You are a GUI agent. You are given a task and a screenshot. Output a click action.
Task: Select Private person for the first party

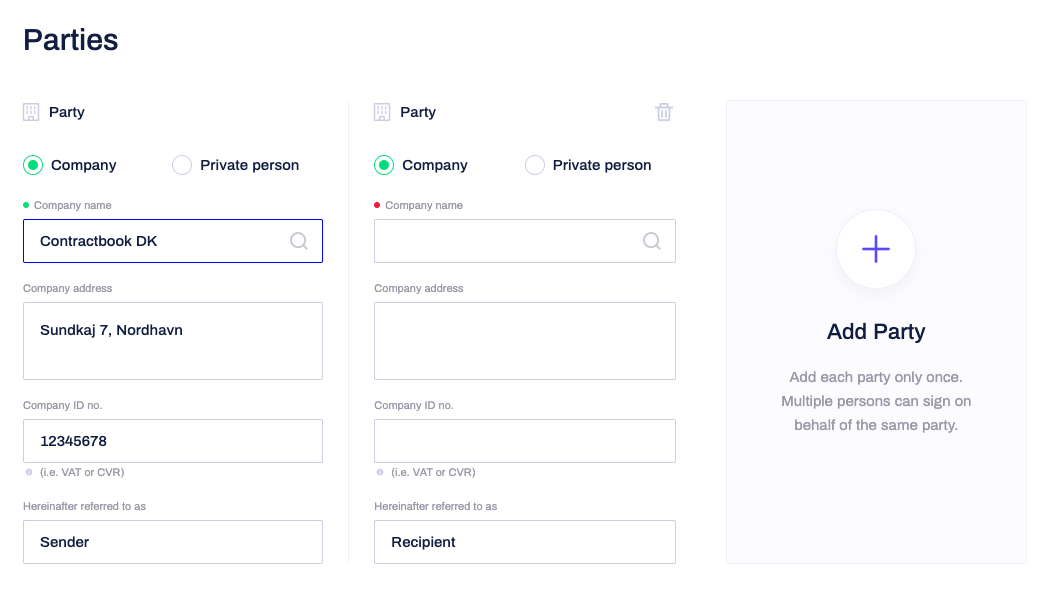coord(182,165)
